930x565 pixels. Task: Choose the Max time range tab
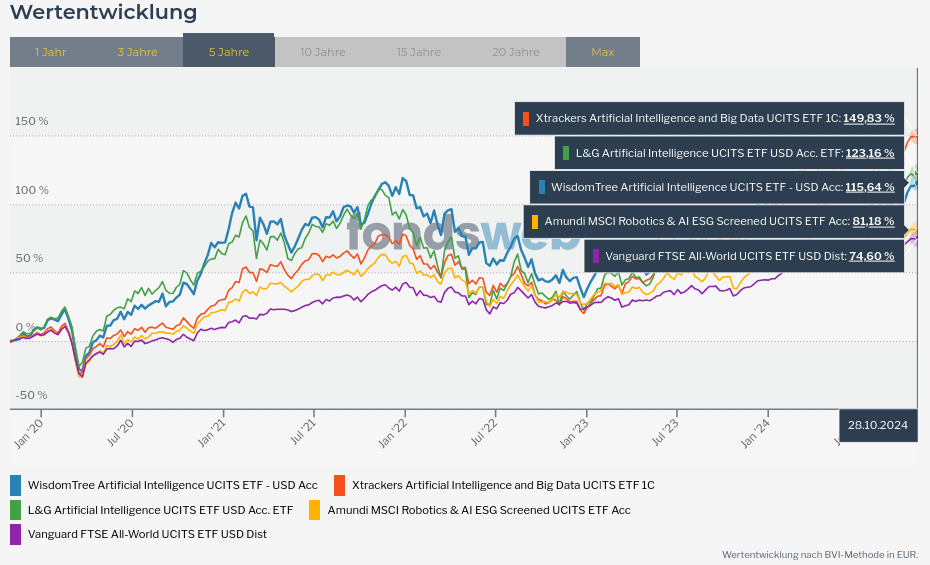(x=602, y=52)
